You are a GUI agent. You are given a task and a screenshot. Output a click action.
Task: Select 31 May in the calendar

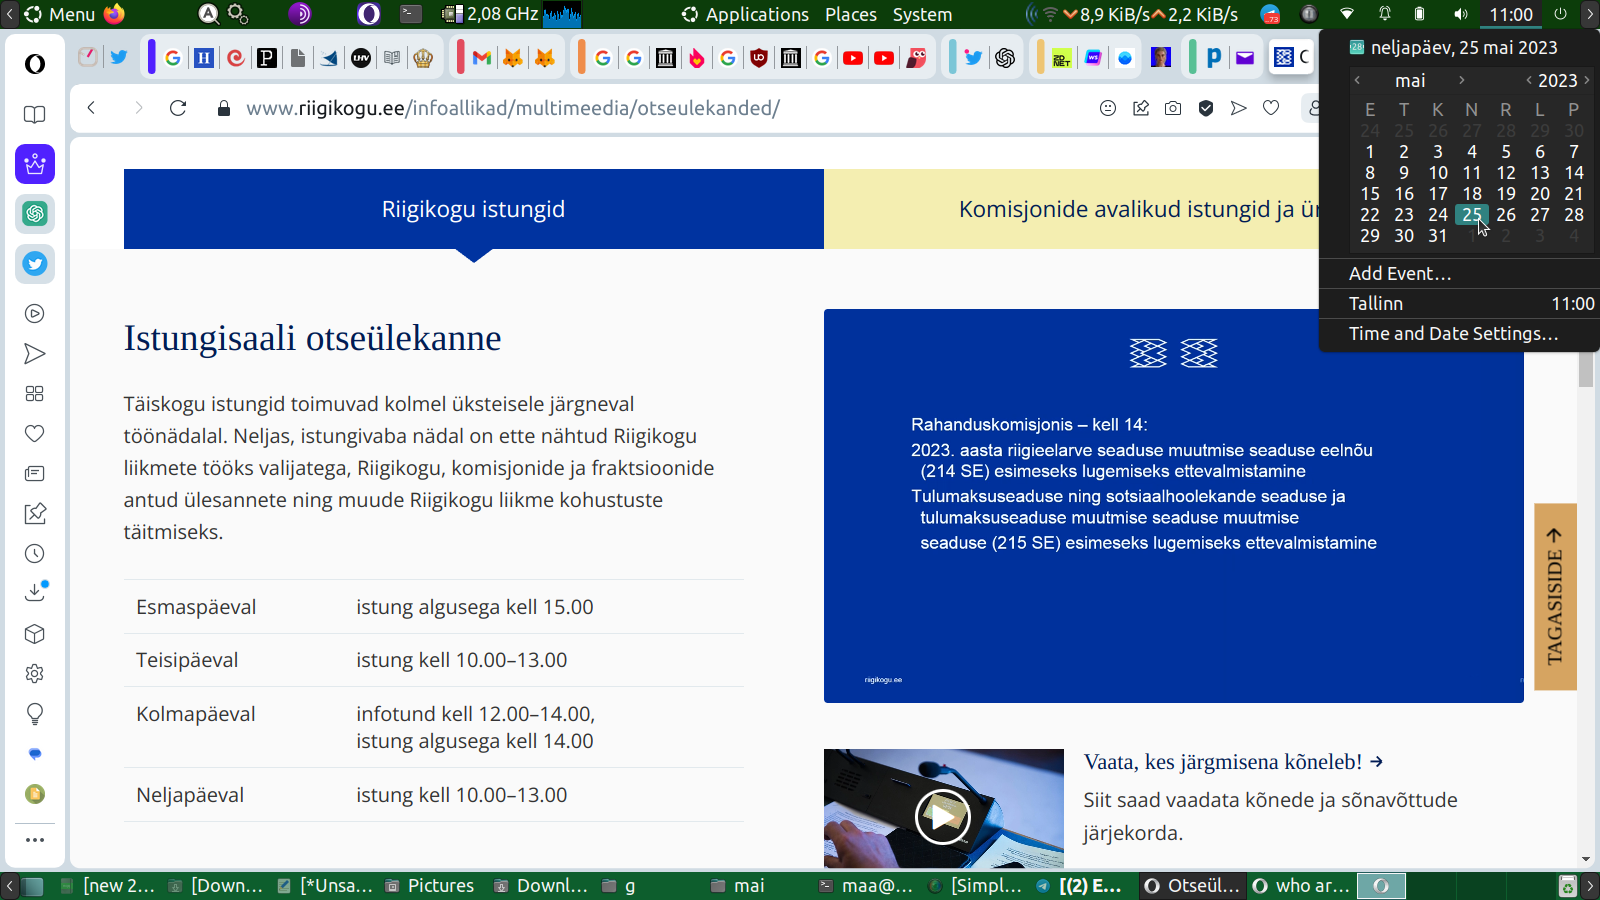1438,236
